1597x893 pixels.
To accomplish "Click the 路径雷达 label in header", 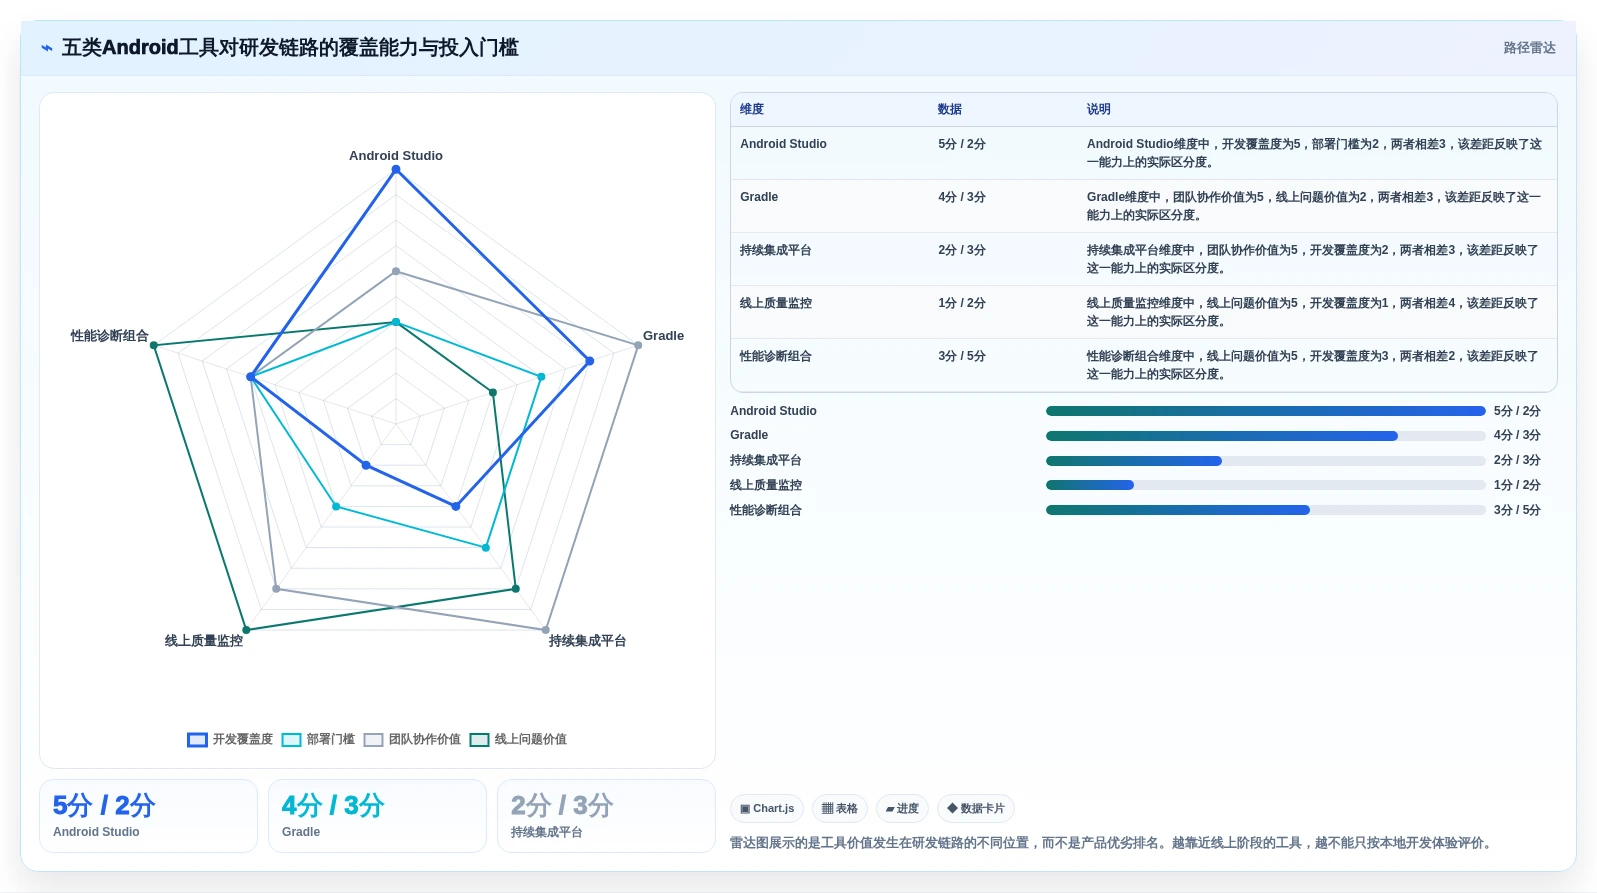I will click(x=1529, y=48).
